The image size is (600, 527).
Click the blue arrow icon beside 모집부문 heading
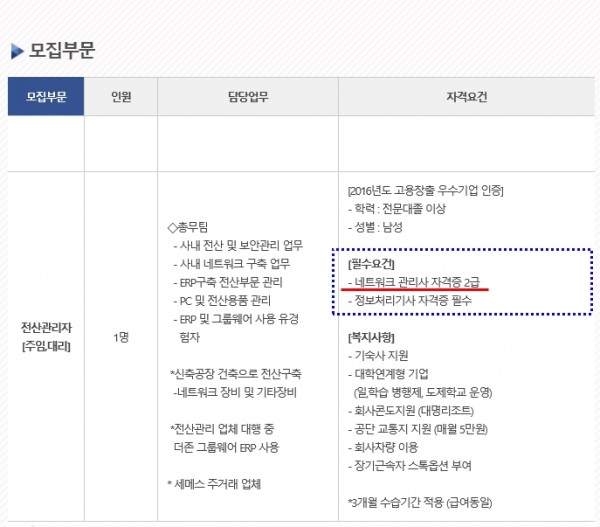(x=17, y=51)
